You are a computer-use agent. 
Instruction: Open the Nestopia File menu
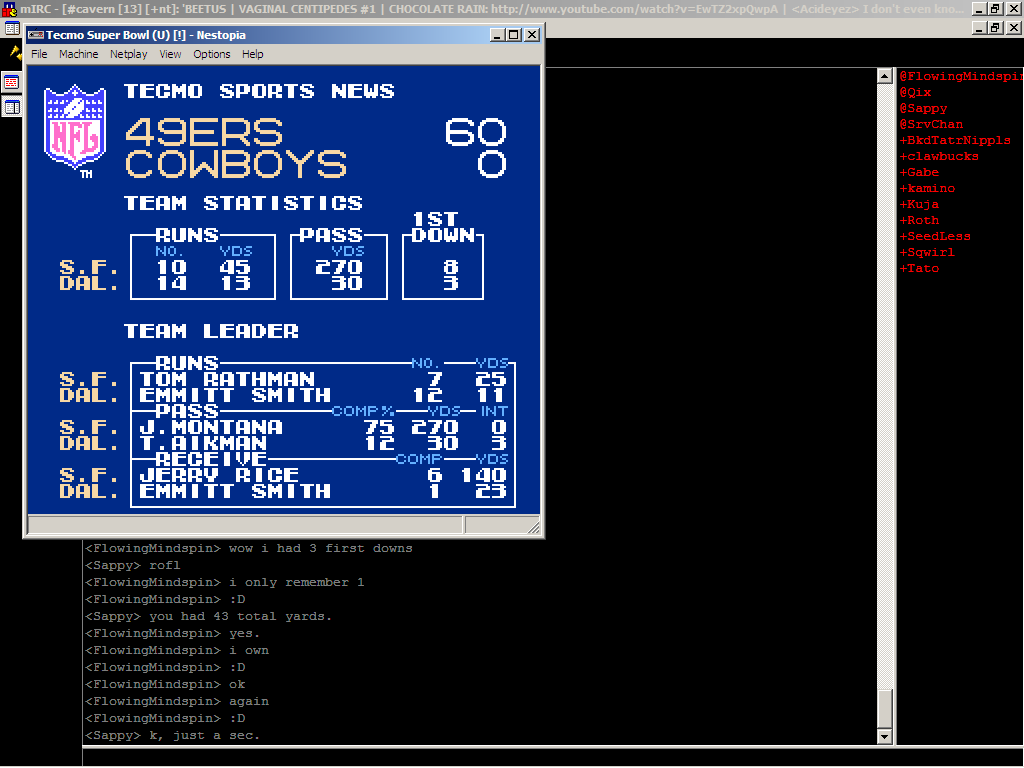pos(39,54)
